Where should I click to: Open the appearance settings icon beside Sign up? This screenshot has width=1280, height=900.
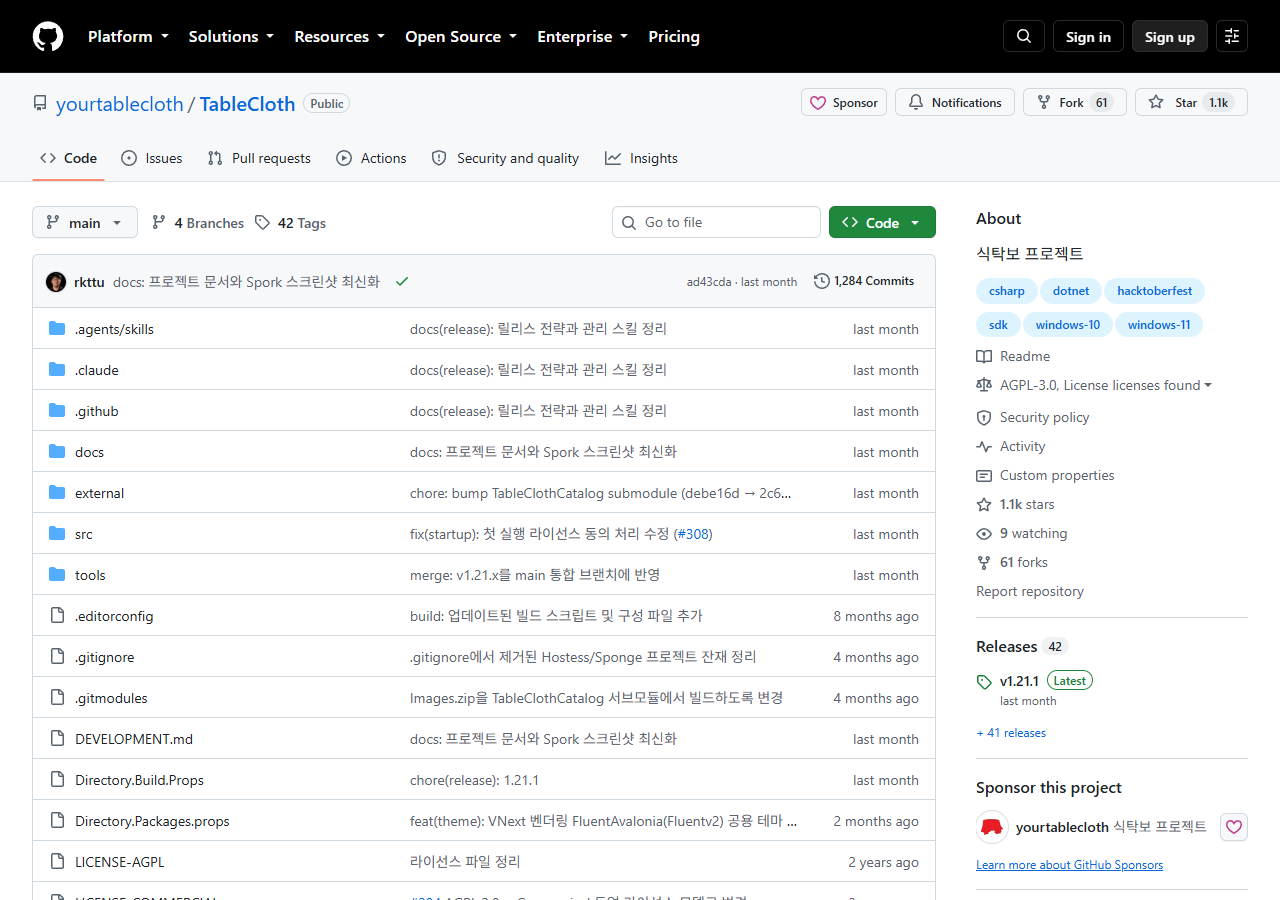point(1232,36)
